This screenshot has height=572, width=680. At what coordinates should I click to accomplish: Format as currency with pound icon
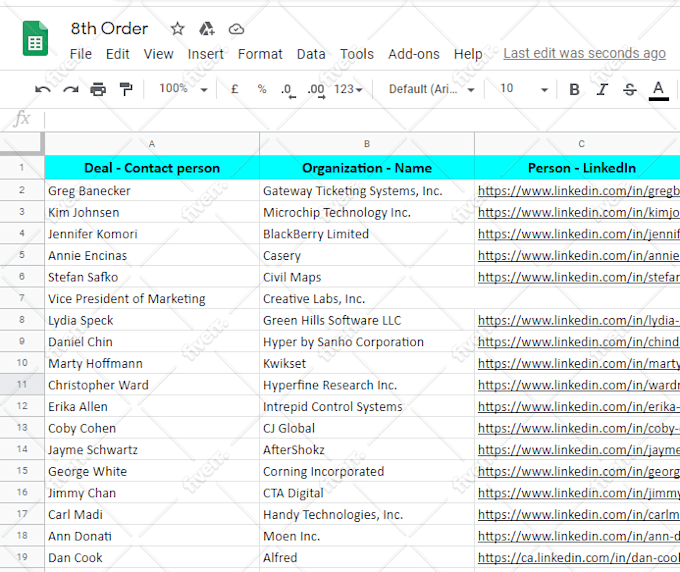pos(235,89)
